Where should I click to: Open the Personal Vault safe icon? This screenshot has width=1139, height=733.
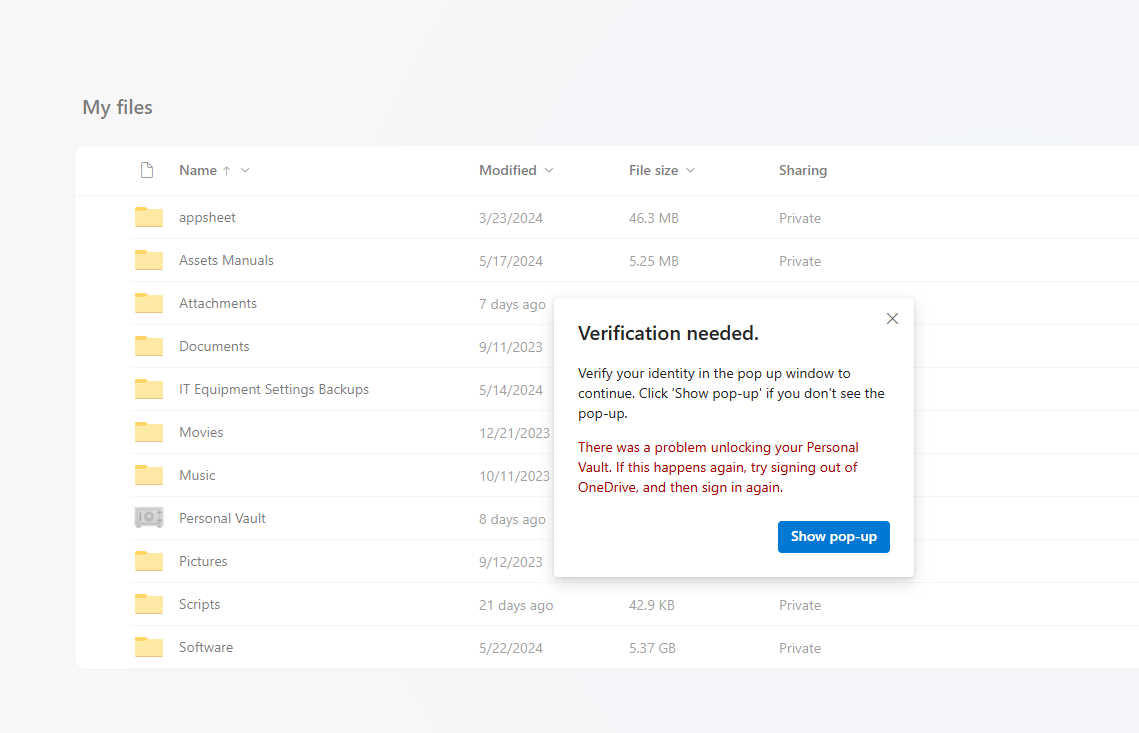(x=149, y=517)
